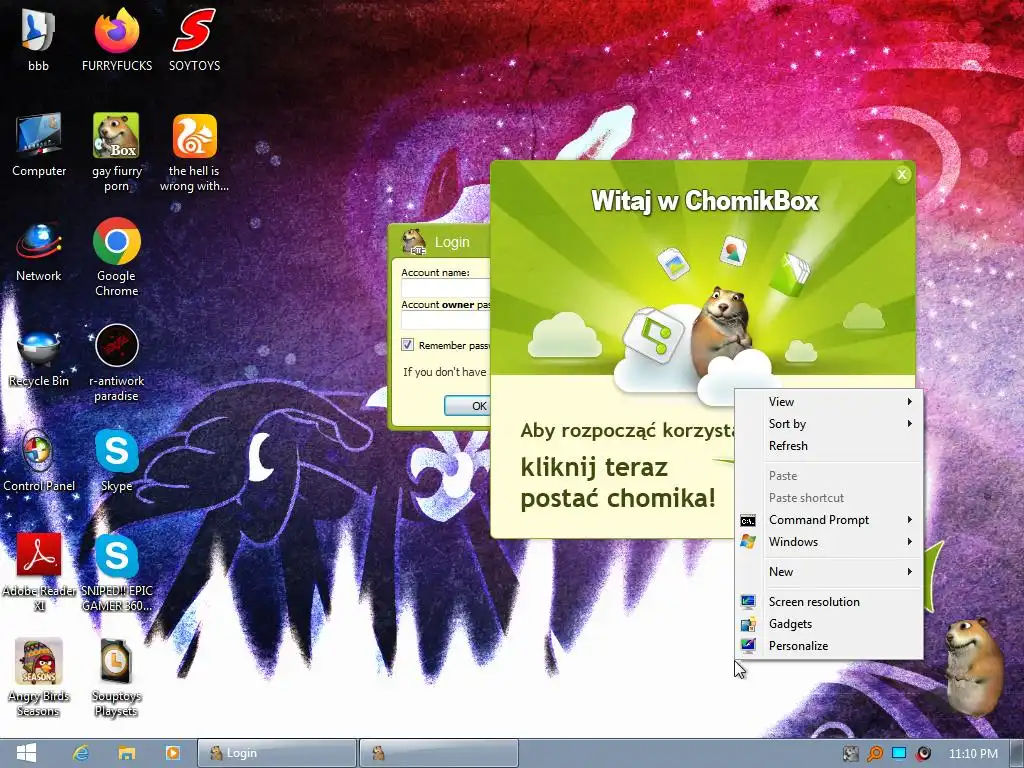Expand the Command Prompt submenu
The width and height of the screenshot is (1024, 768).
click(x=830, y=520)
